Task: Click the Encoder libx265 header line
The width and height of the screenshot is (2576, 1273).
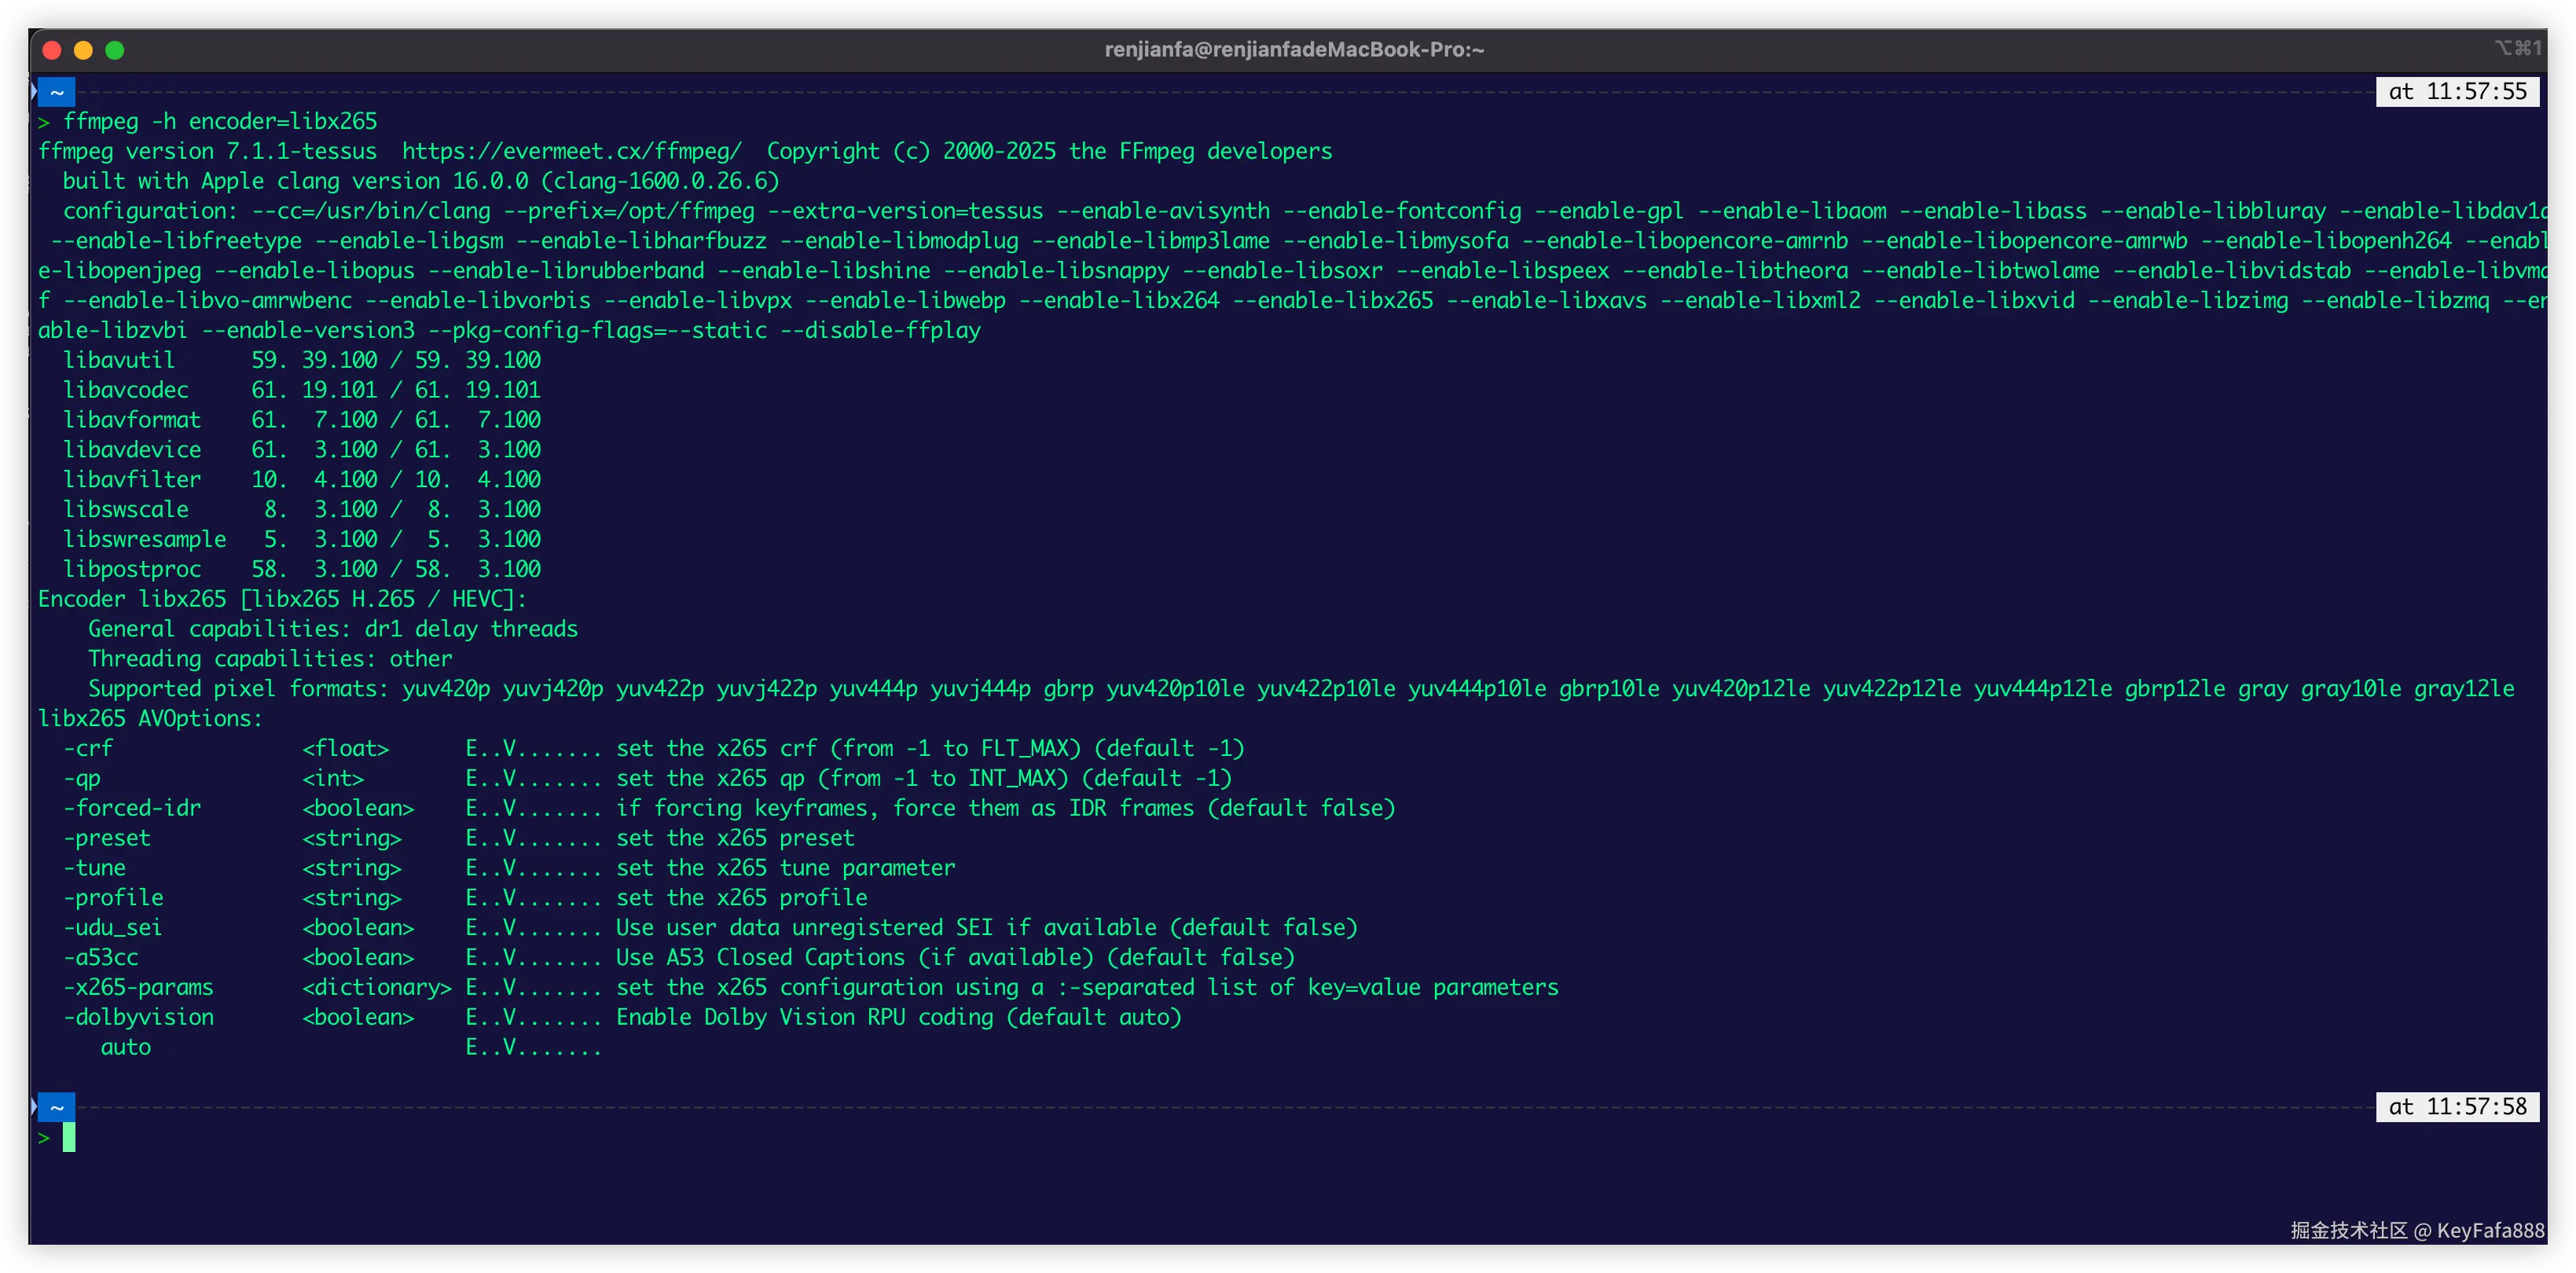Action: [x=282, y=599]
